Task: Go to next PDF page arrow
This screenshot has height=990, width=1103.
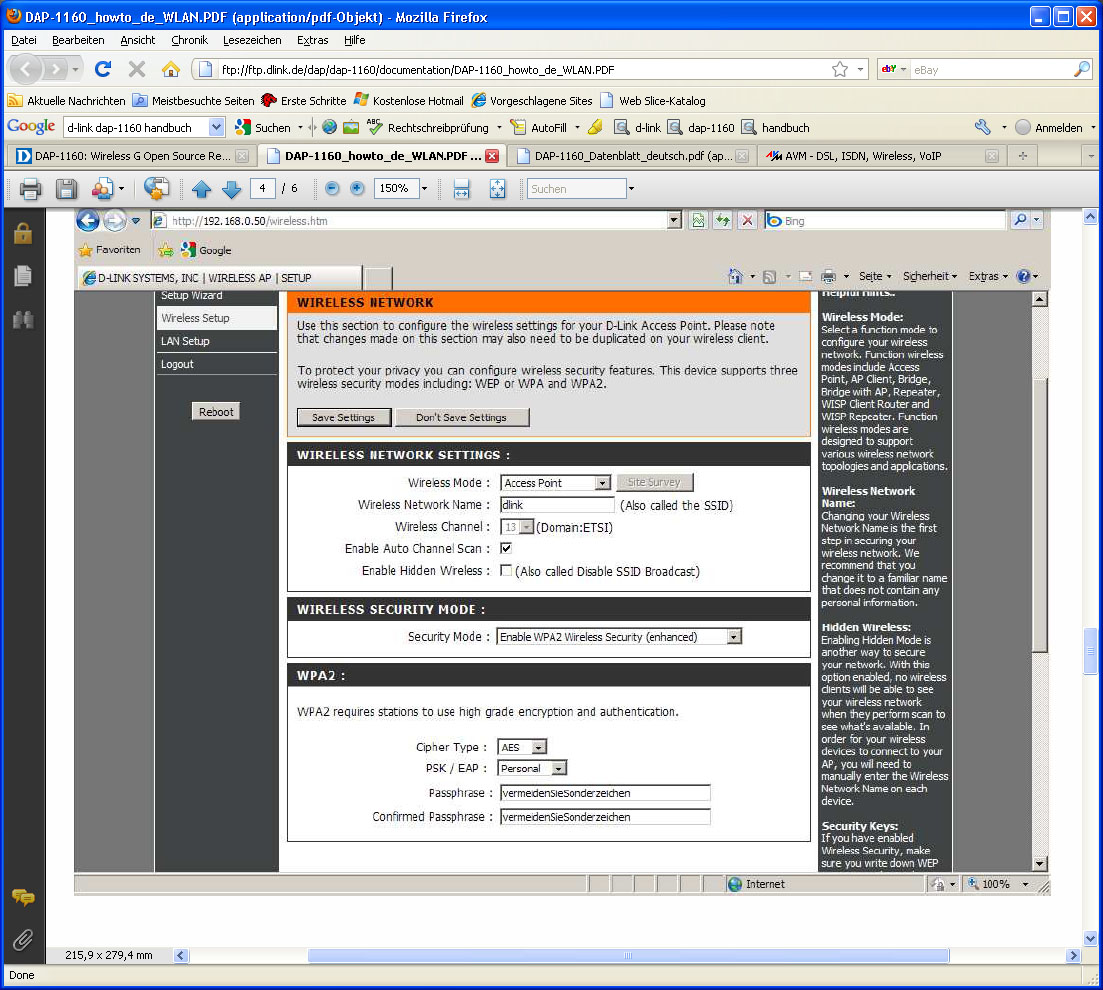Action: click(231, 189)
